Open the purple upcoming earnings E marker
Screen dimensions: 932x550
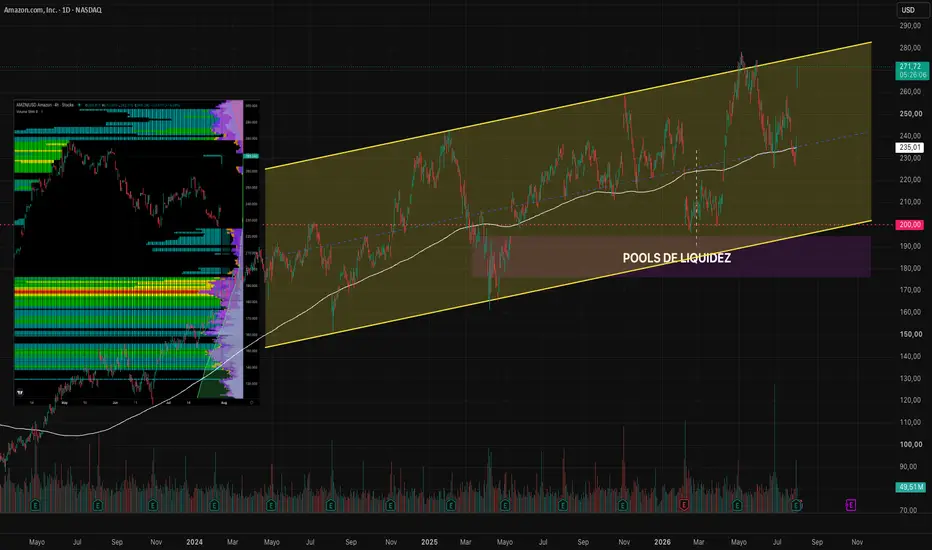coord(851,505)
